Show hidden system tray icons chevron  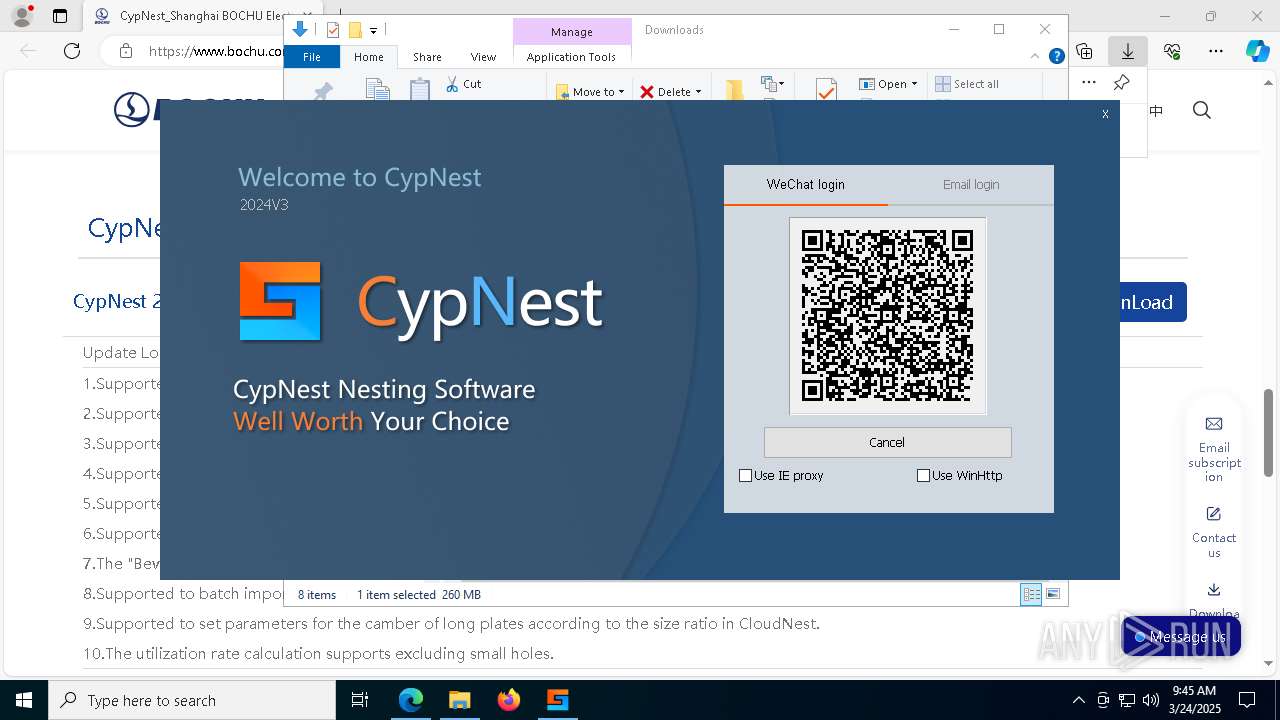[1078, 700]
